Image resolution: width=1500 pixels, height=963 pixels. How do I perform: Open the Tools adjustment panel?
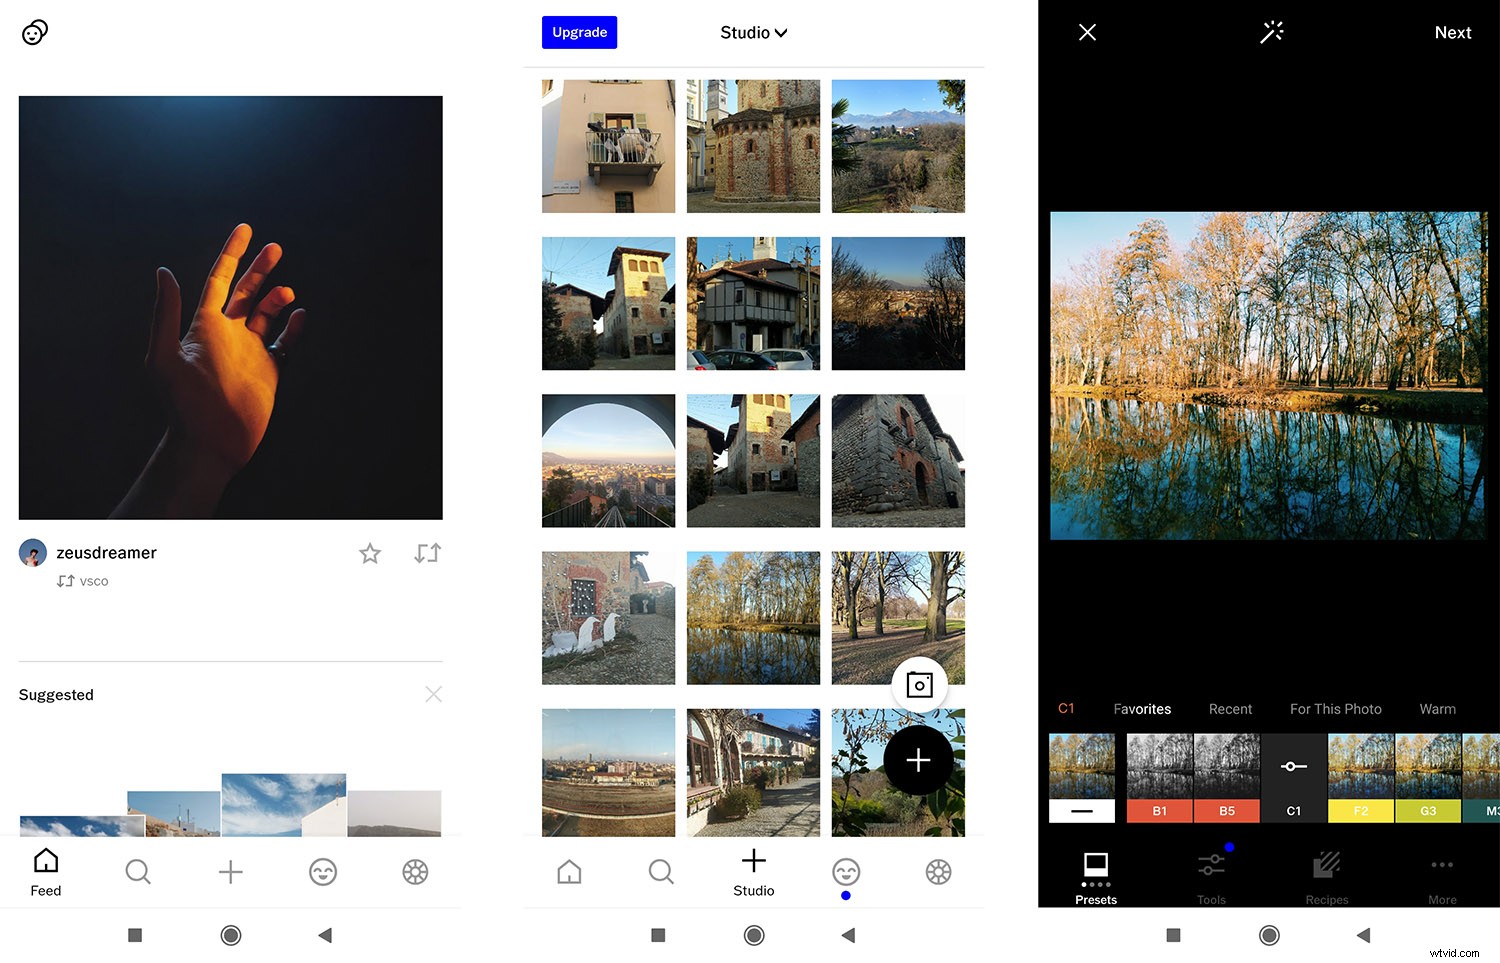pos(1210,872)
